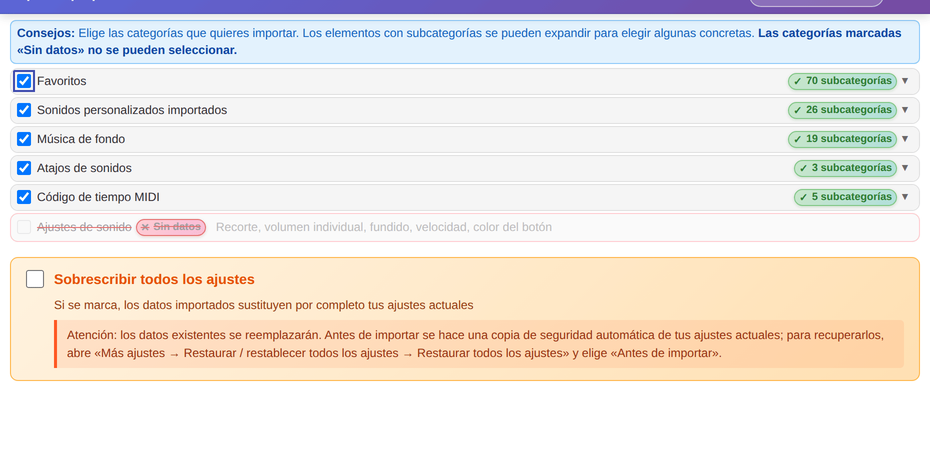930x449 pixels.
Task: Expand Atajos de sonidos subcategories arrow
Action: [x=905, y=168]
